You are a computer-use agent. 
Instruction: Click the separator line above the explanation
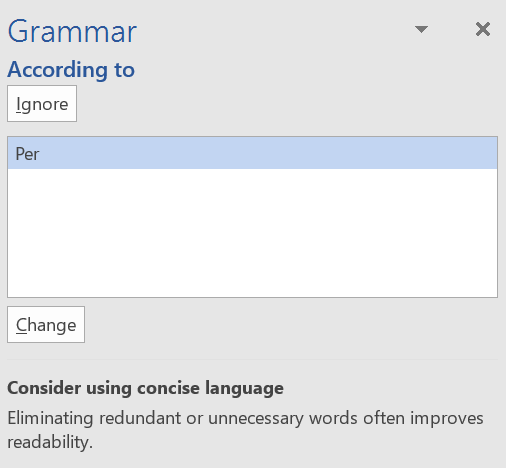click(252, 359)
